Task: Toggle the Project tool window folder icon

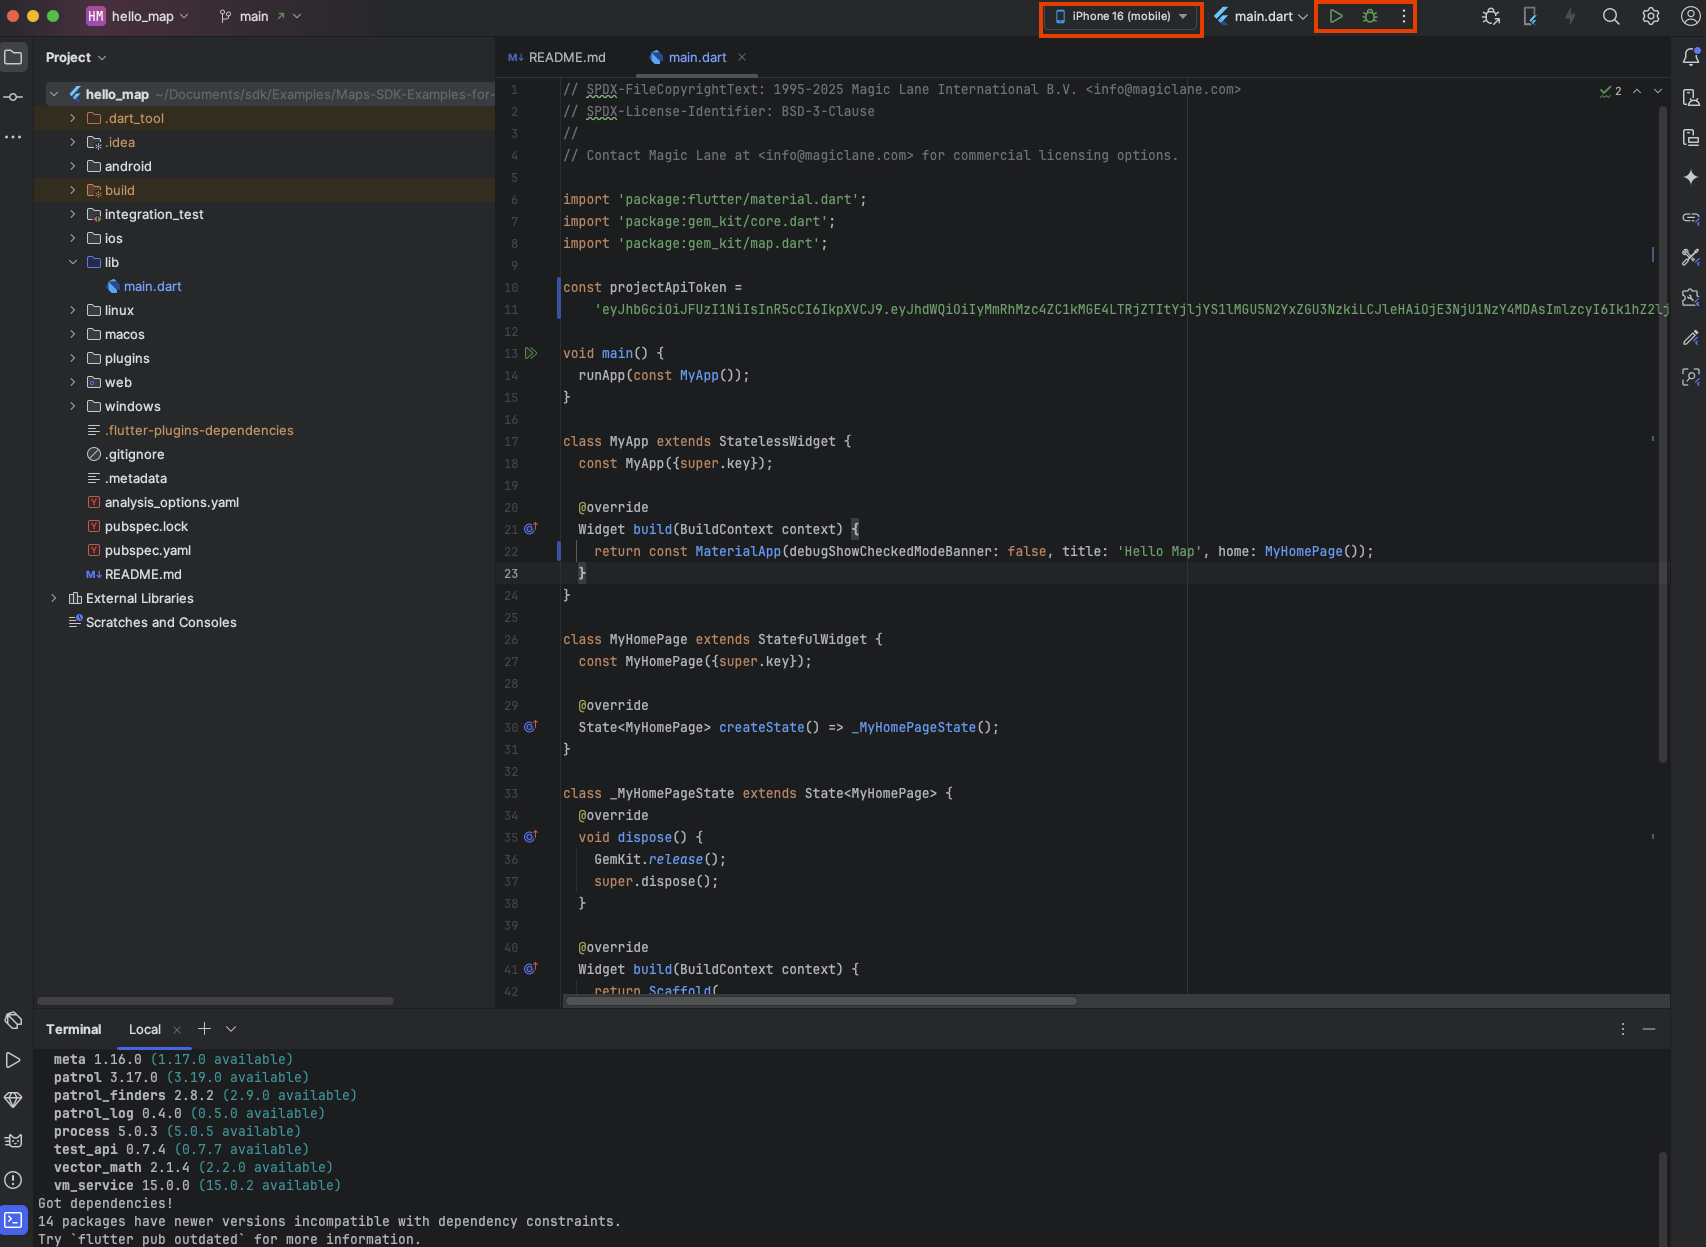Action: coord(13,57)
